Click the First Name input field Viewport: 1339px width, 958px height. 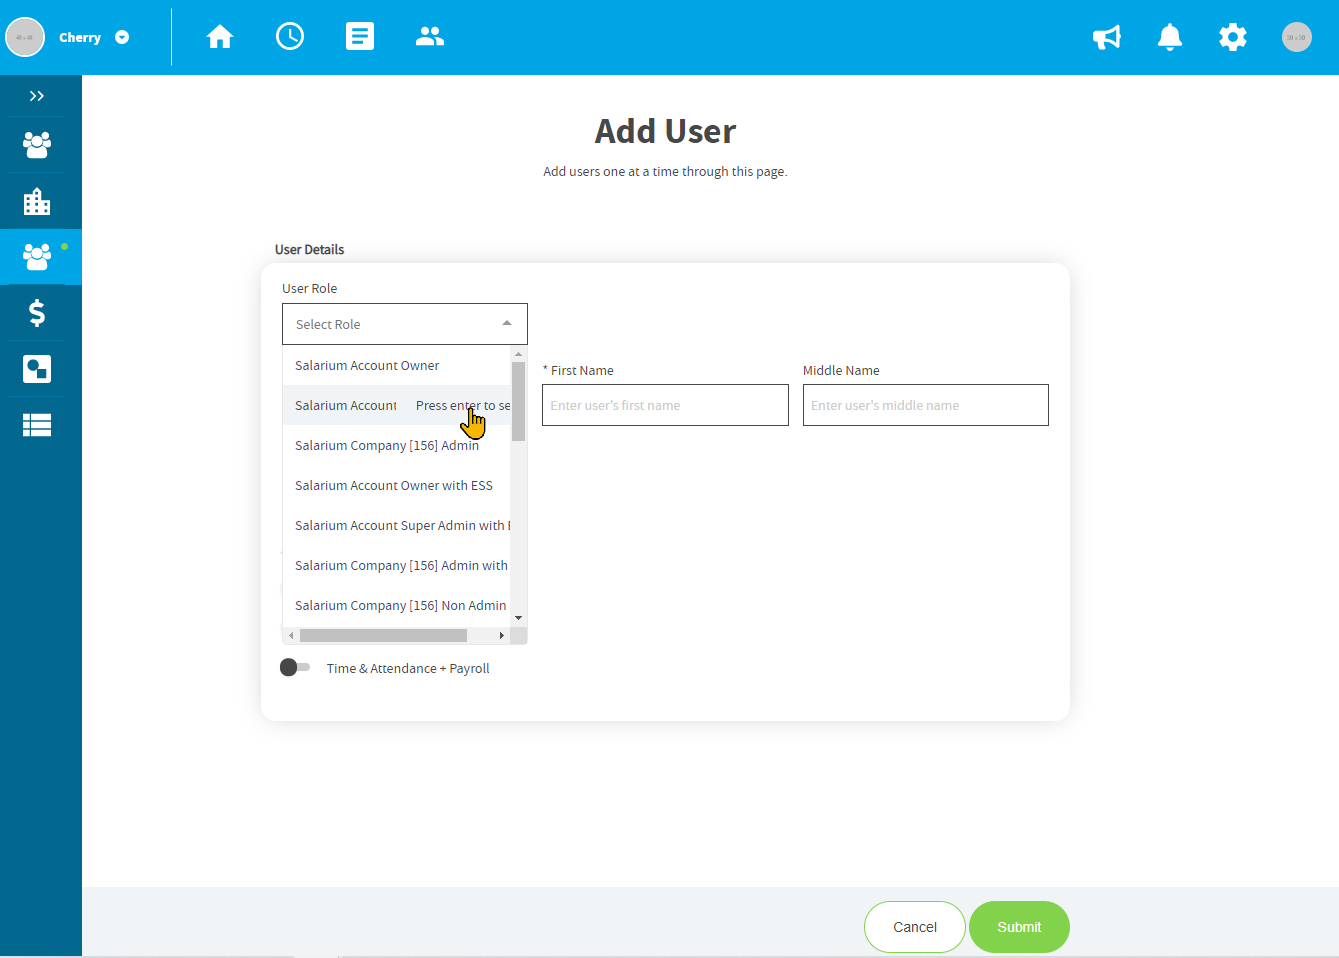(665, 405)
